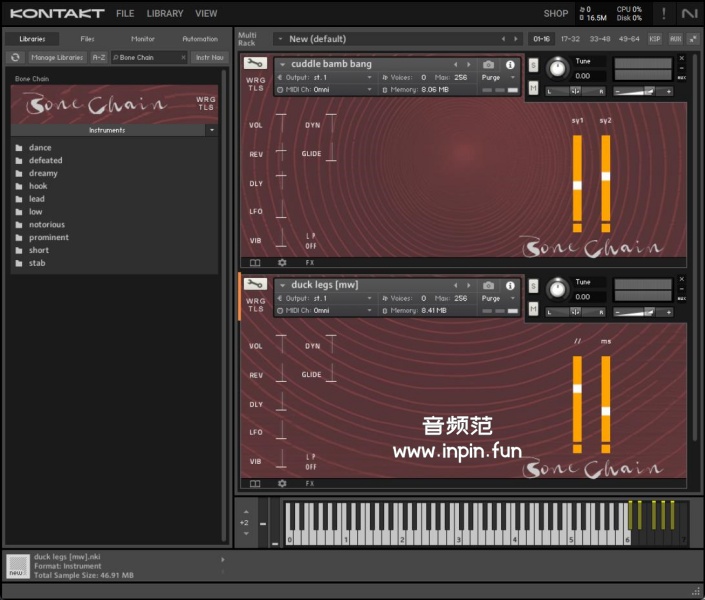Image resolution: width=705 pixels, height=600 pixels.
Task: Switch to the Files tab
Action: coord(88,39)
